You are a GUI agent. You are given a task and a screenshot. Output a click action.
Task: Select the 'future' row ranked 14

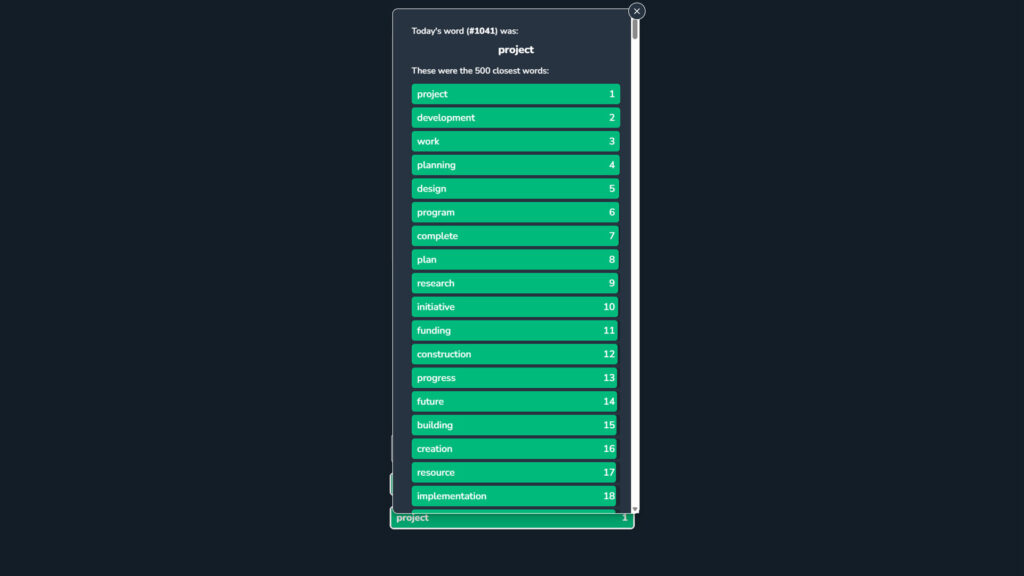pos(515,402)
